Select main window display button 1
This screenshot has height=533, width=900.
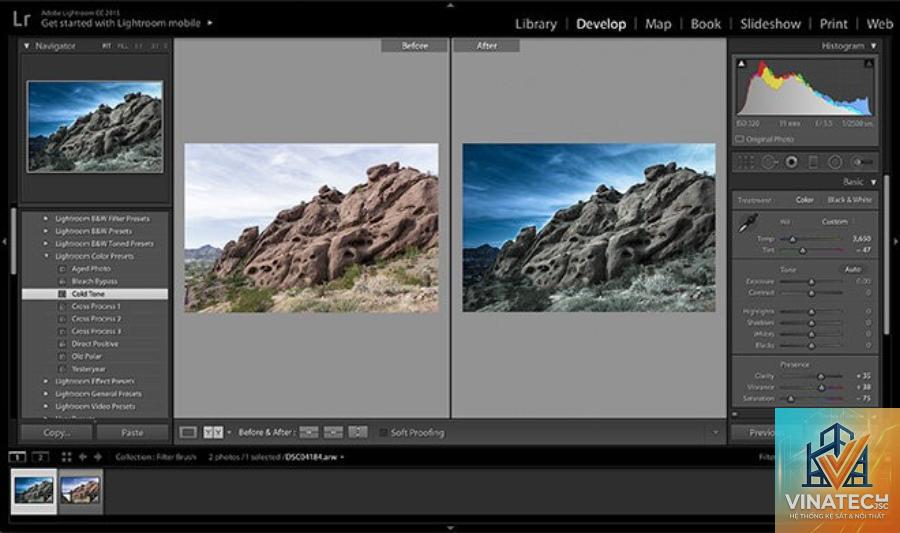17,457
